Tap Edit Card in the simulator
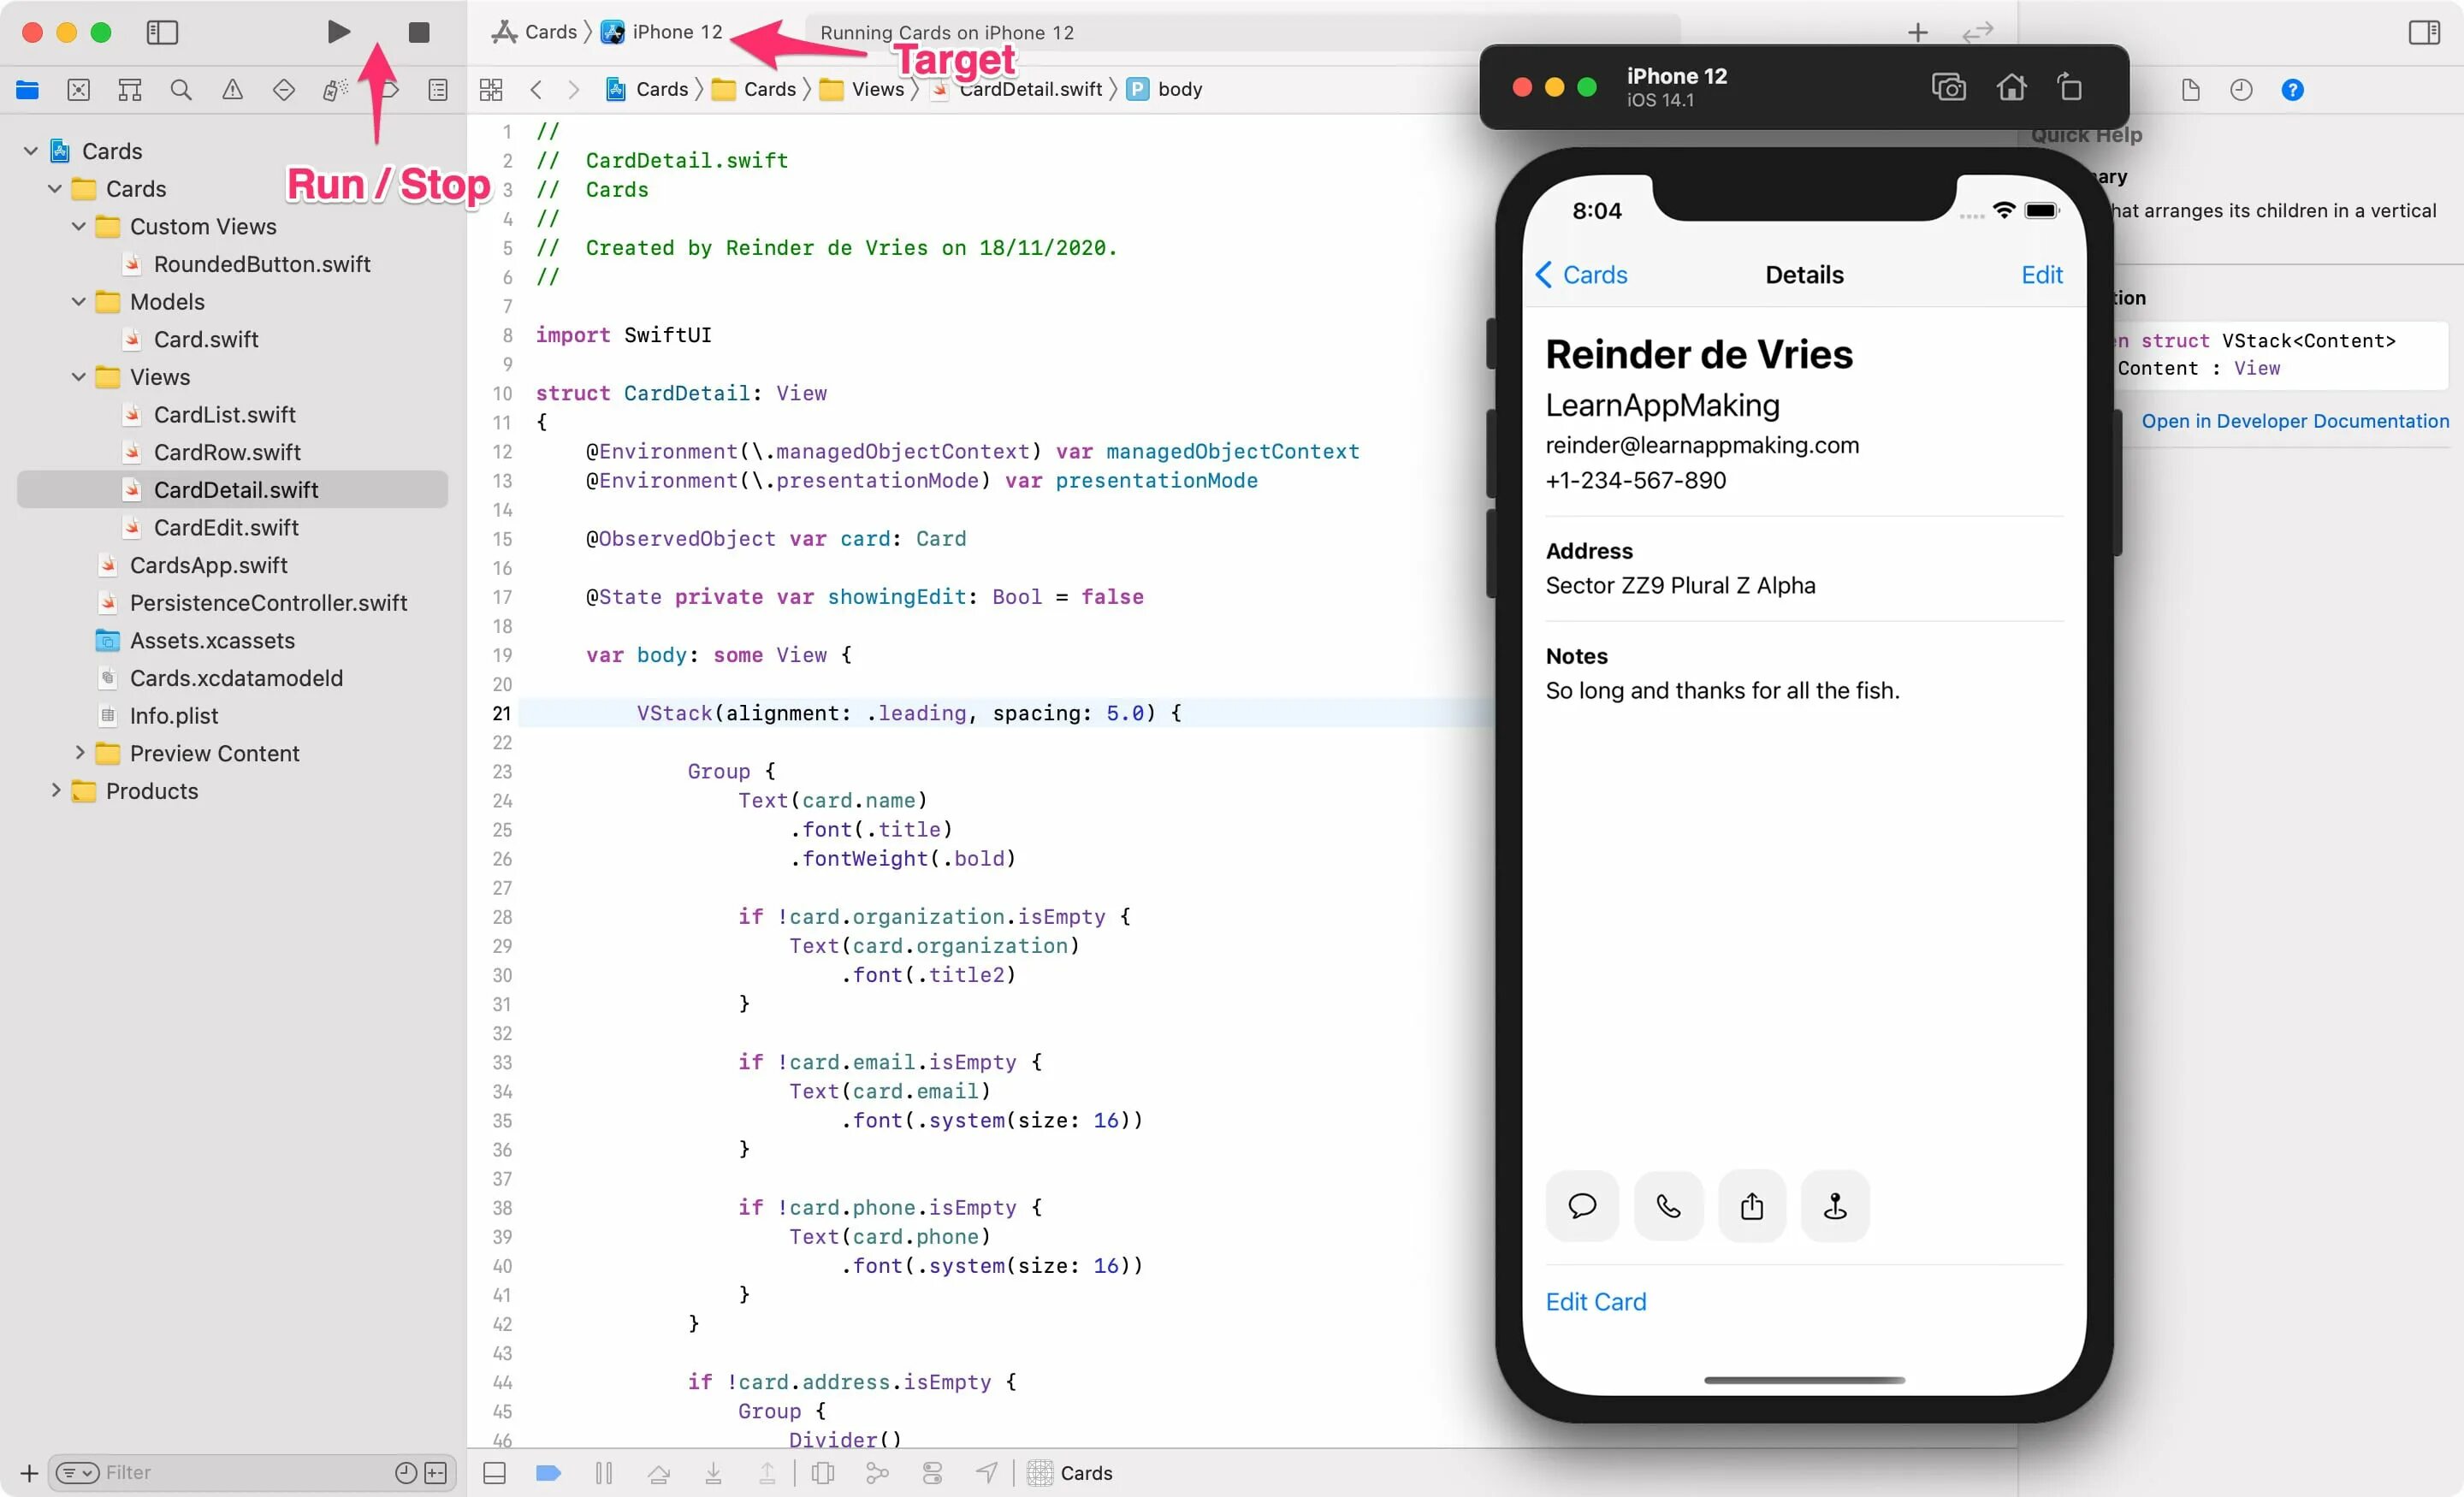This screenshot has height=1497, width=2464. click(x=1595, y=1301)
